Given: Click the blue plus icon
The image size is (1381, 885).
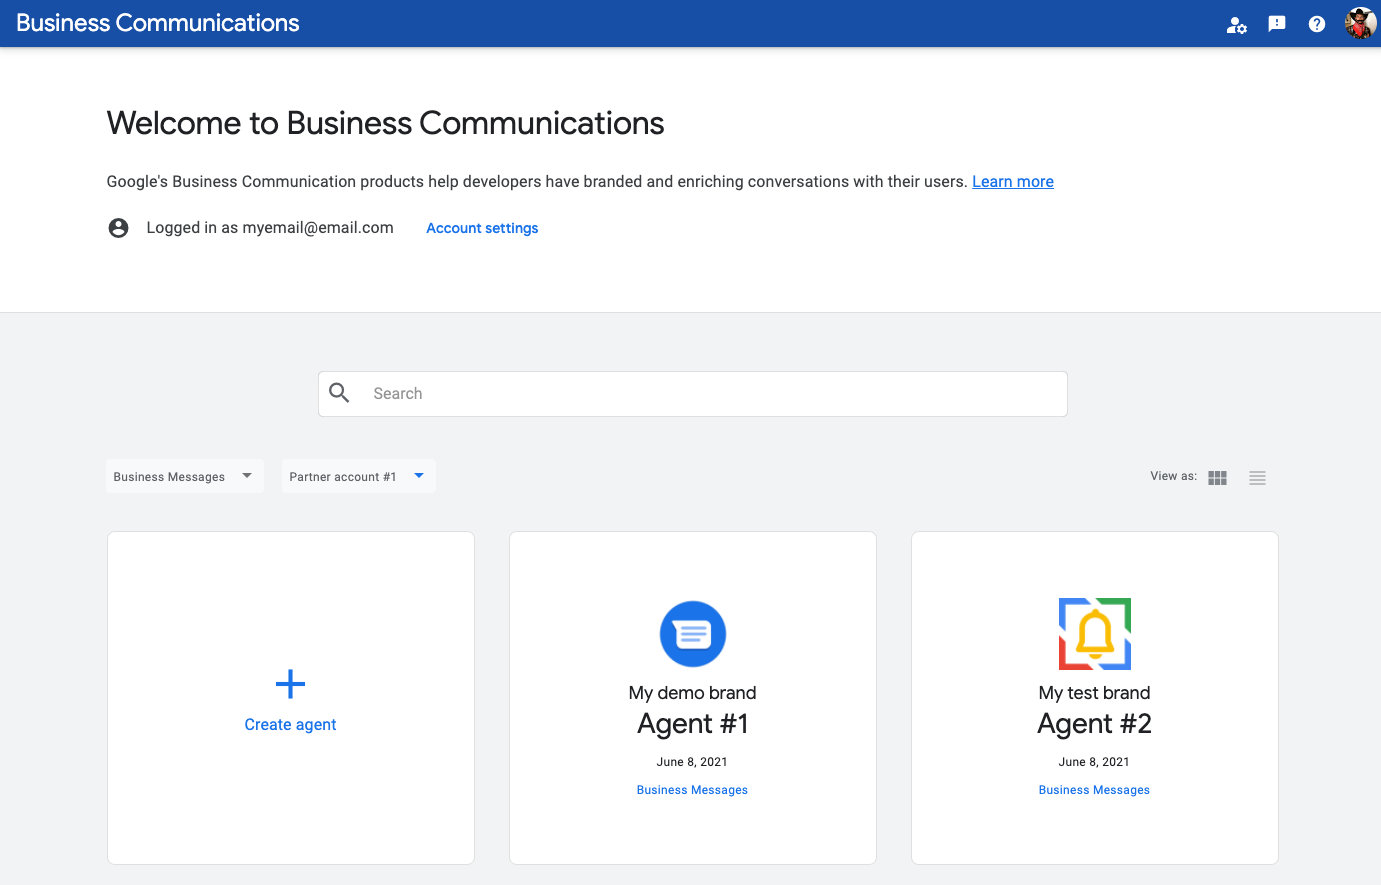Looking at the screenshot, I should point(290,684).
